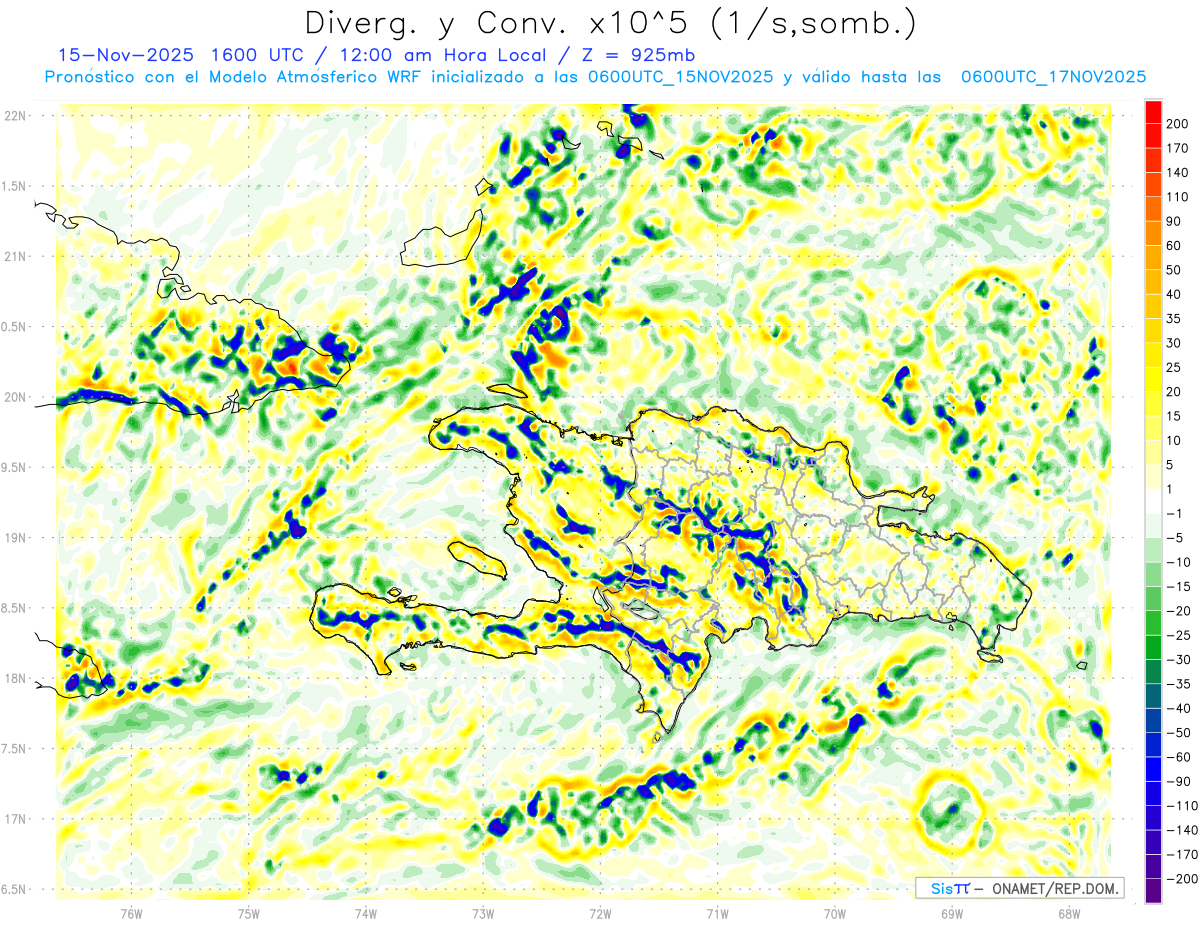
Task: Click the '-20' colorbar value
Action: [x=1177, y=611]
